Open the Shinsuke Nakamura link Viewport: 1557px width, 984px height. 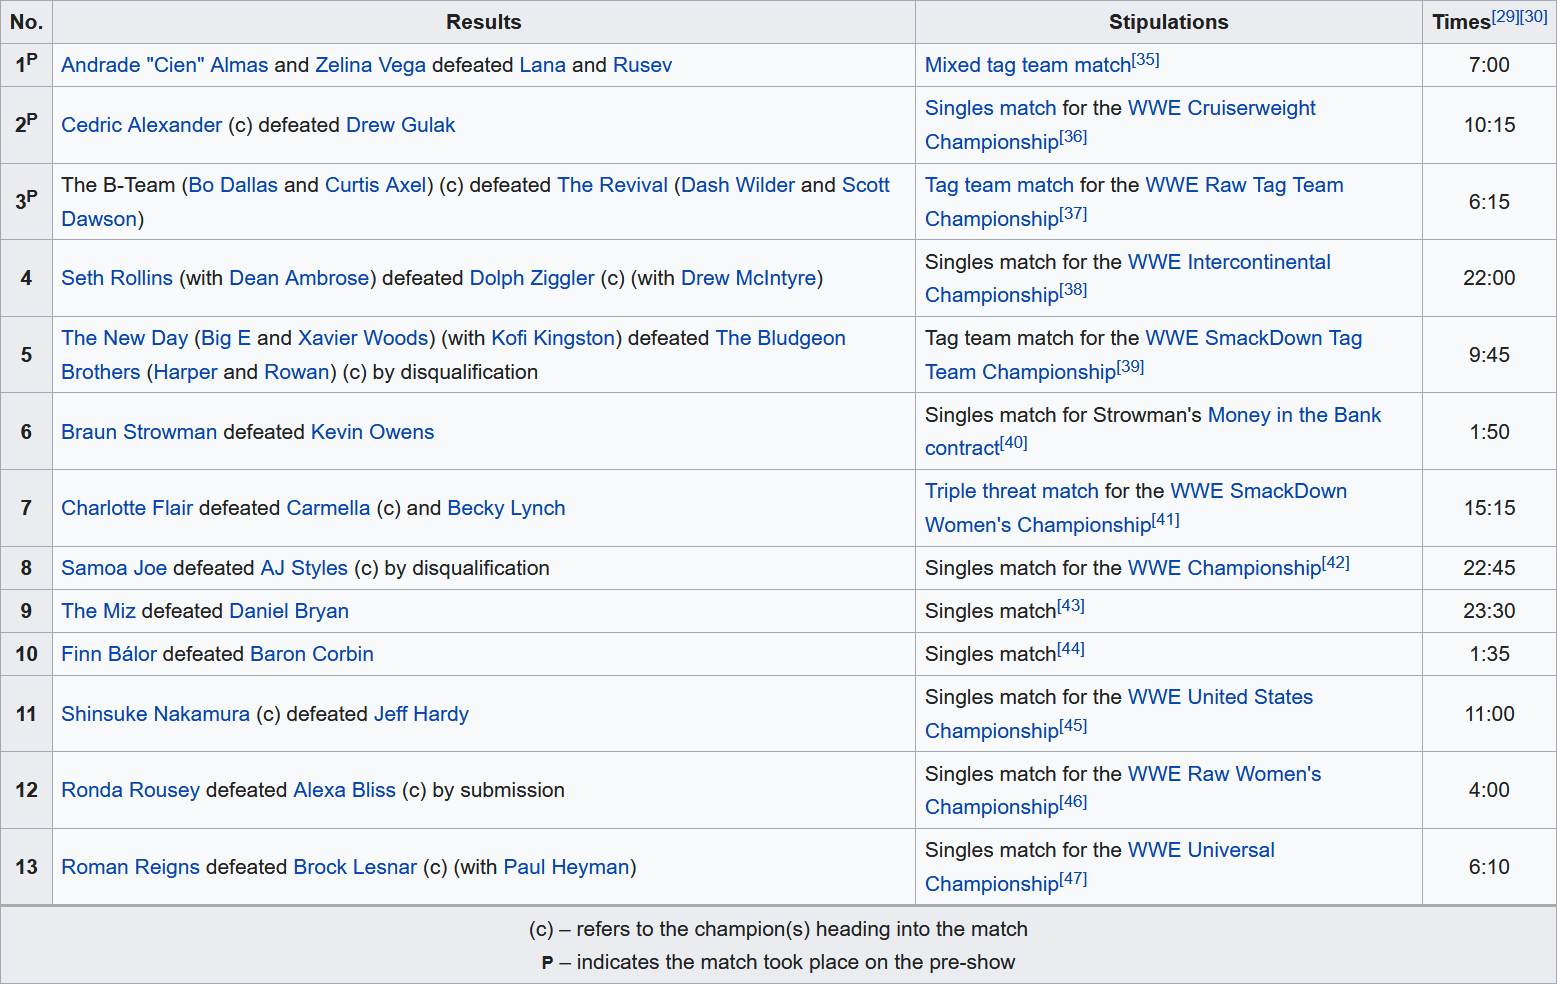(155, 714)
